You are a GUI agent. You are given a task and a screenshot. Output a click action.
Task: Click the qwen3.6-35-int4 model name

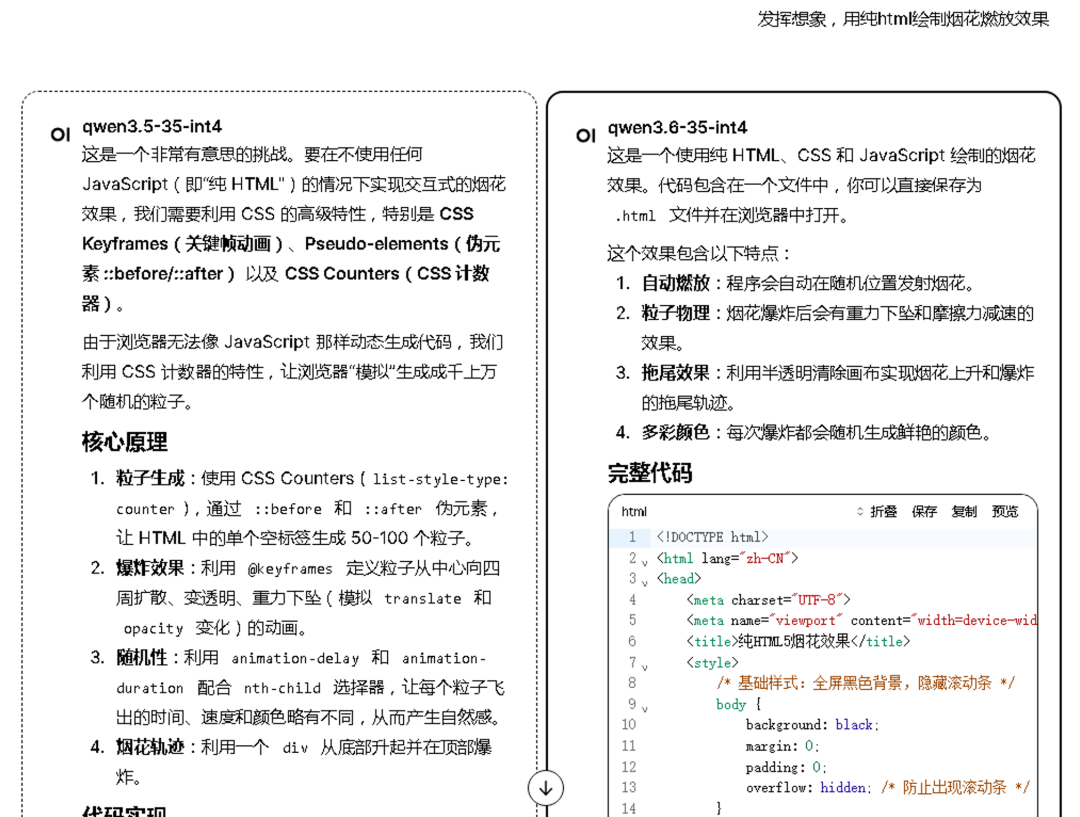pos(677,128)
